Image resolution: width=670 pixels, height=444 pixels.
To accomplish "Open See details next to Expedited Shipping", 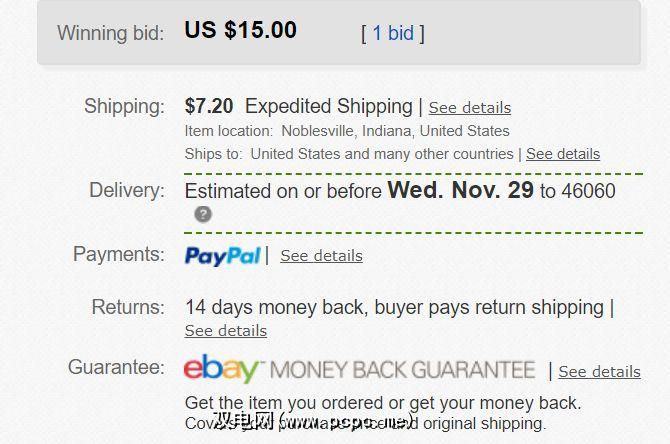I will point(469,107).
